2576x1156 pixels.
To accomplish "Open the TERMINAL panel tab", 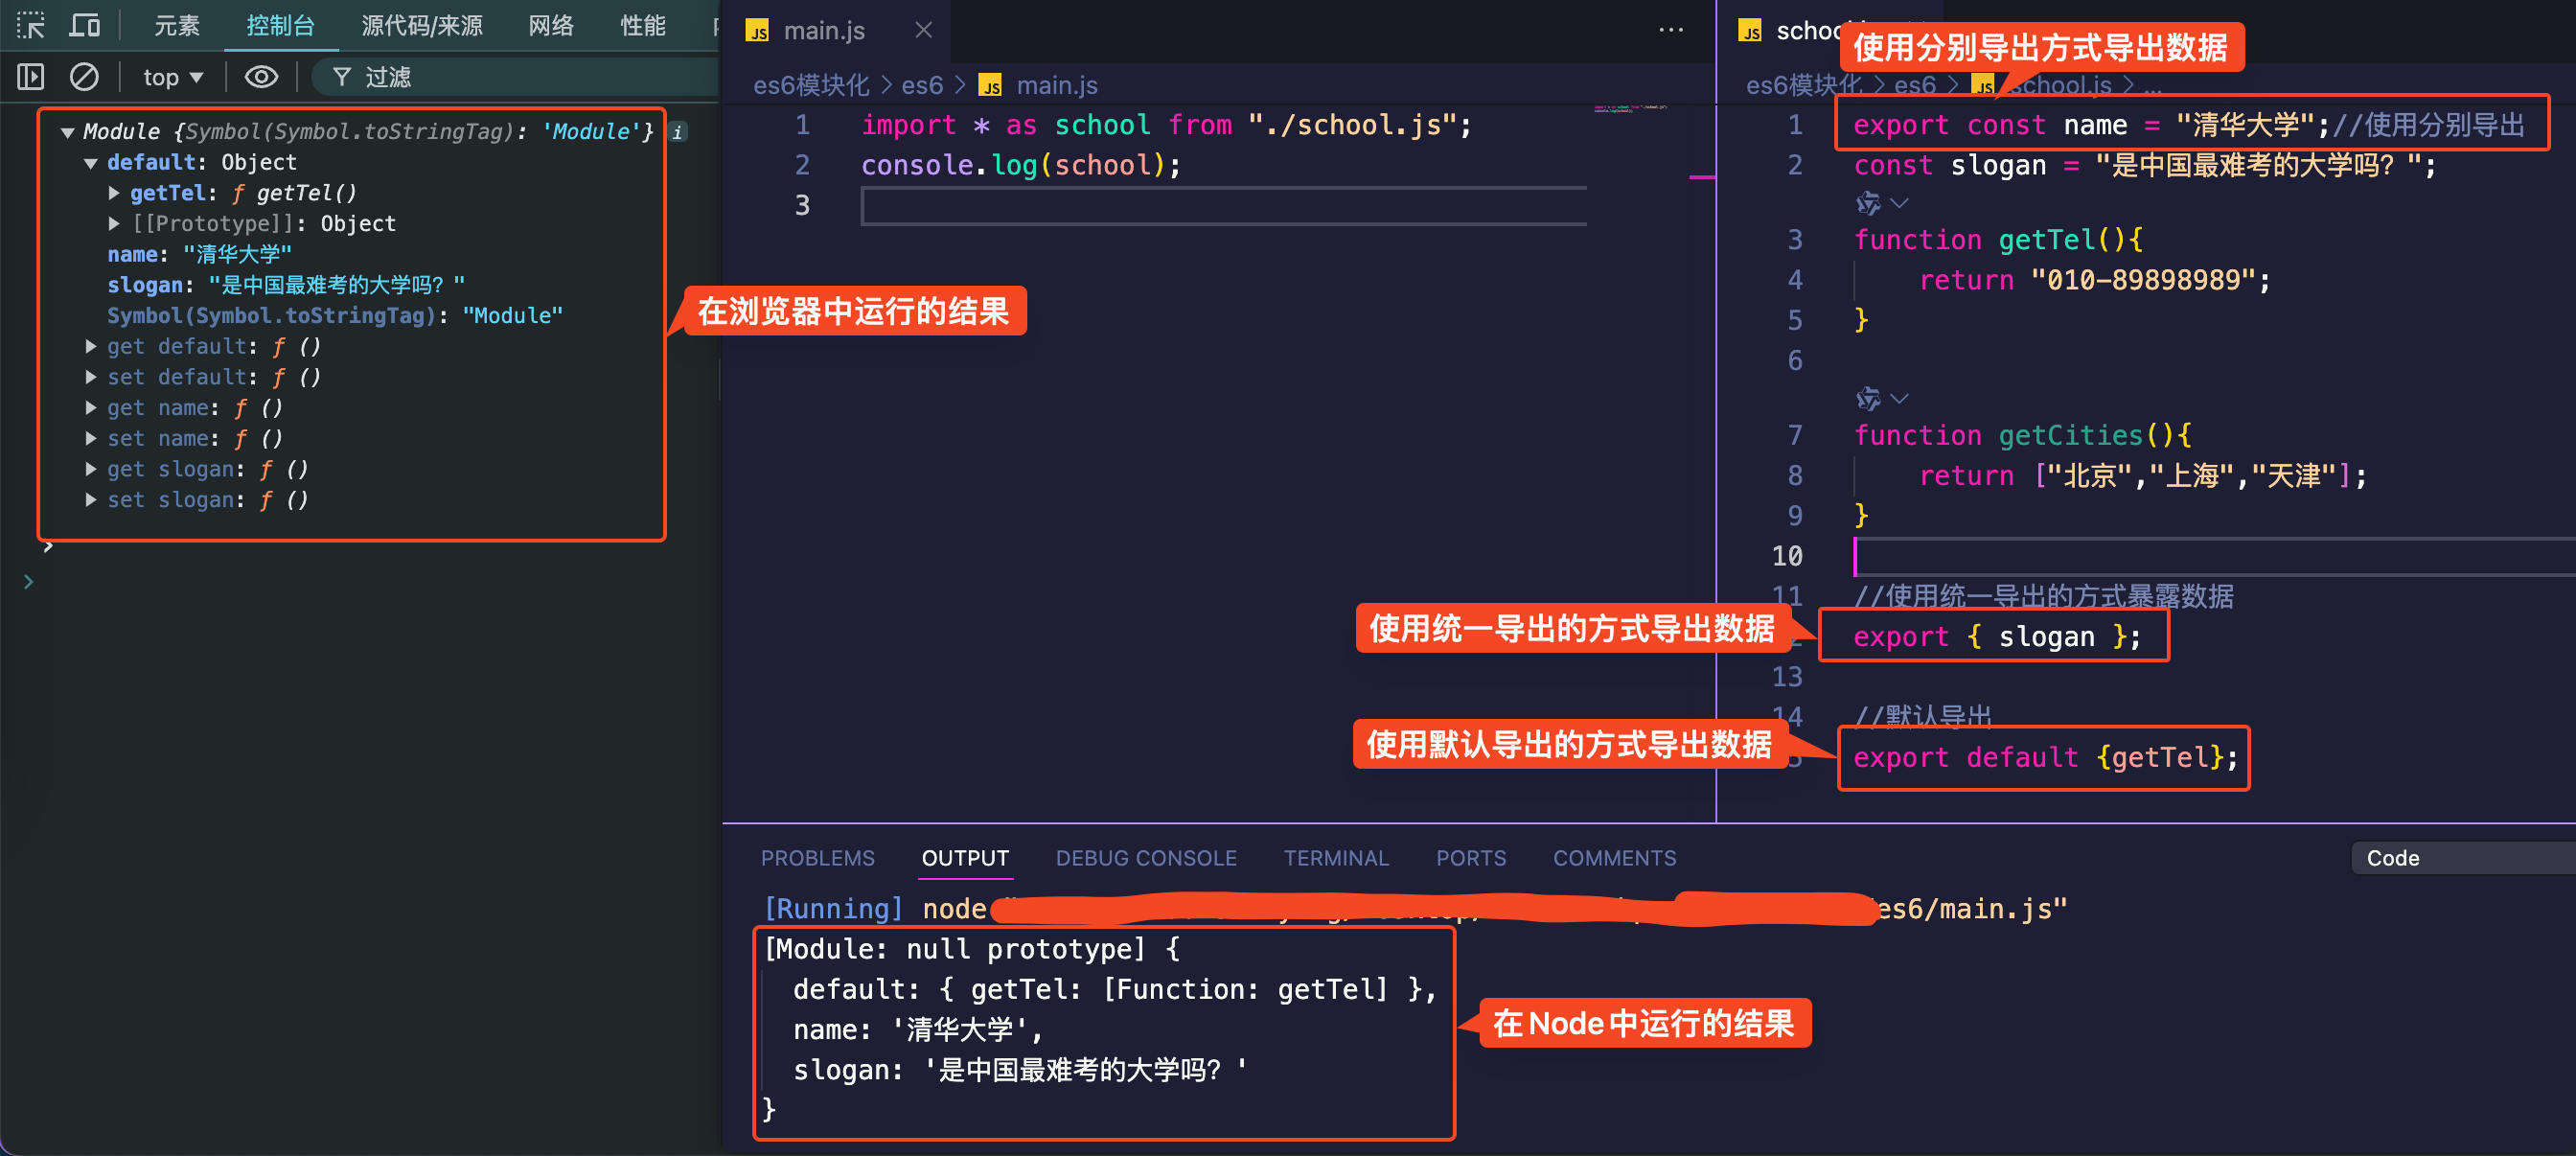I will coord(1335,858).
